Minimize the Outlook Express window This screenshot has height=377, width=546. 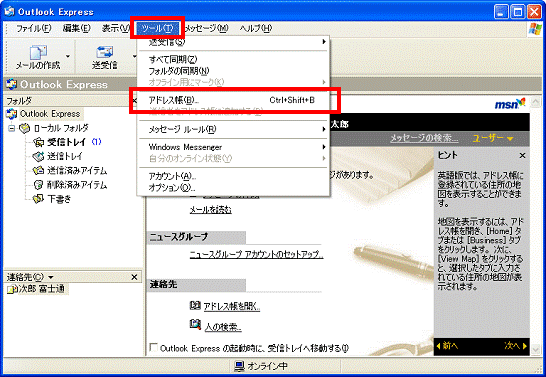click(501, 12)
